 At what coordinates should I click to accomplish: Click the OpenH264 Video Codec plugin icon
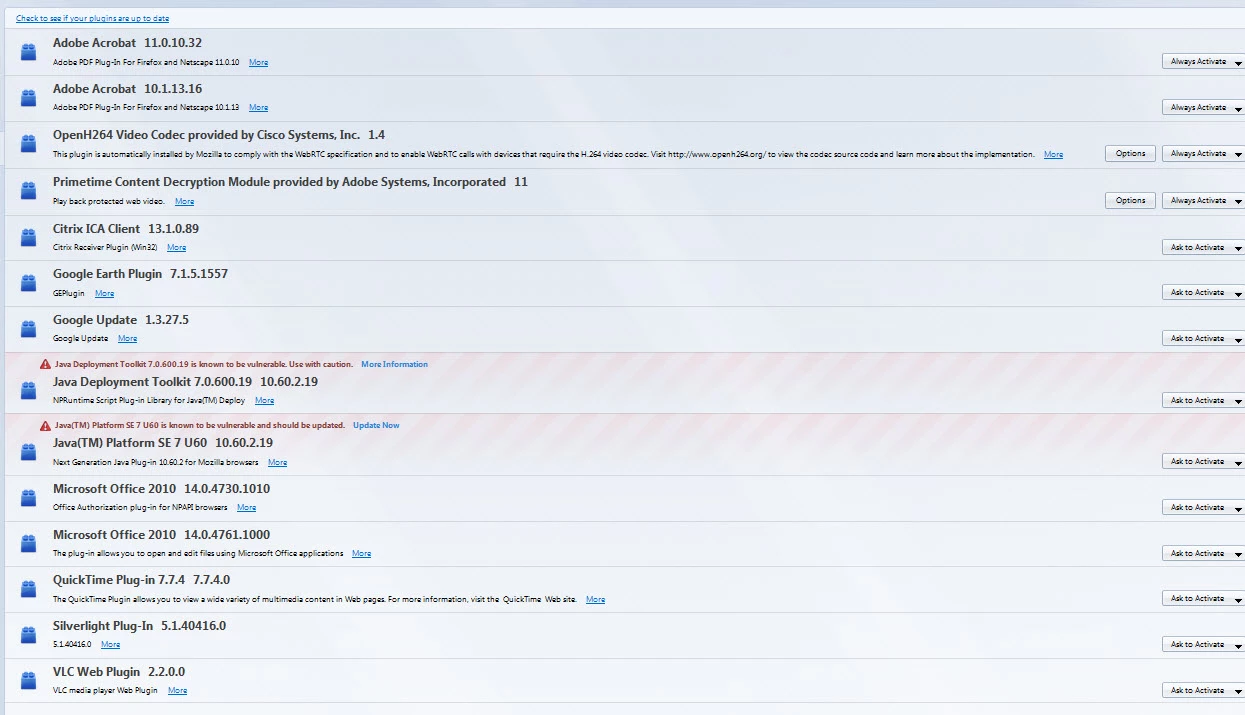pyautogui.click(x=29, y=144)
